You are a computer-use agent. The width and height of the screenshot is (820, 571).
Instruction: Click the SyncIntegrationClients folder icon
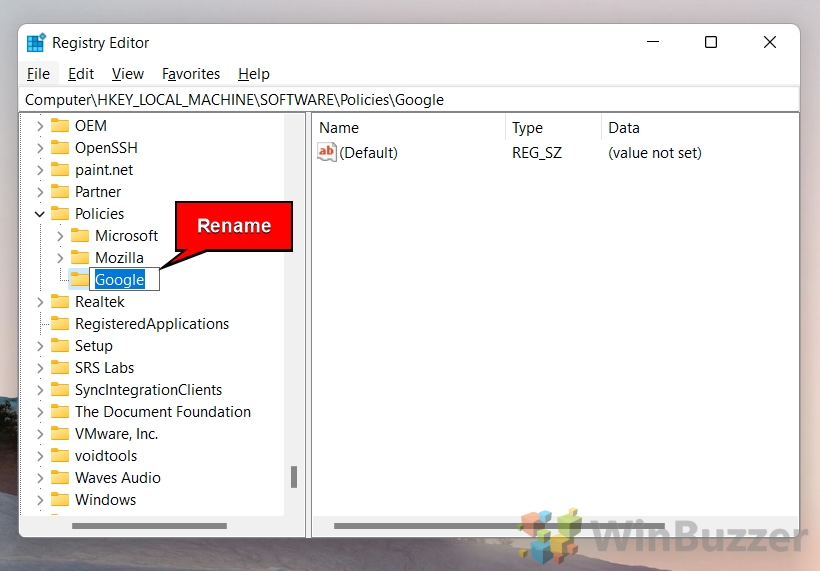click(60, 389)
